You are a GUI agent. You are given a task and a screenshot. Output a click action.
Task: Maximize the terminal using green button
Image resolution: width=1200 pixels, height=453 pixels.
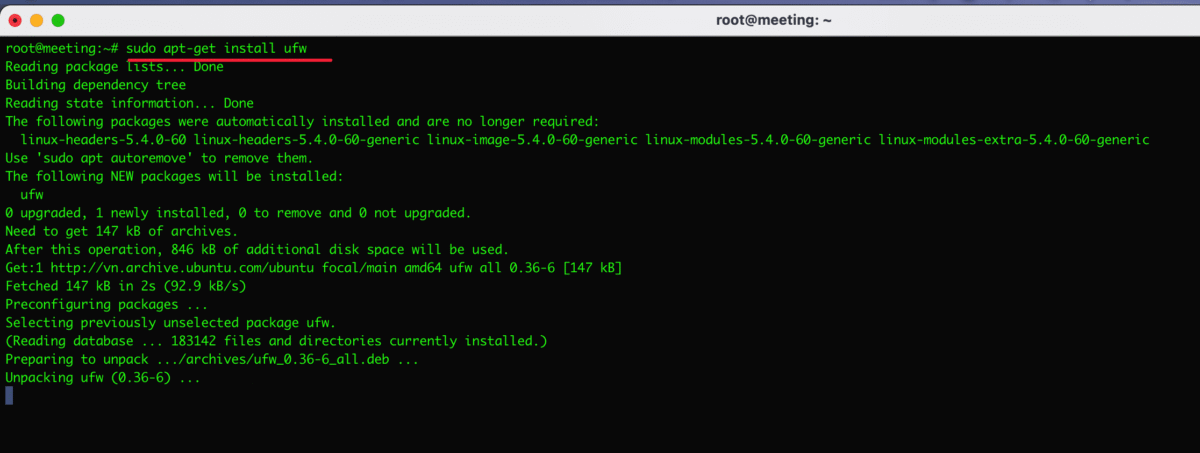coord(58,20)
